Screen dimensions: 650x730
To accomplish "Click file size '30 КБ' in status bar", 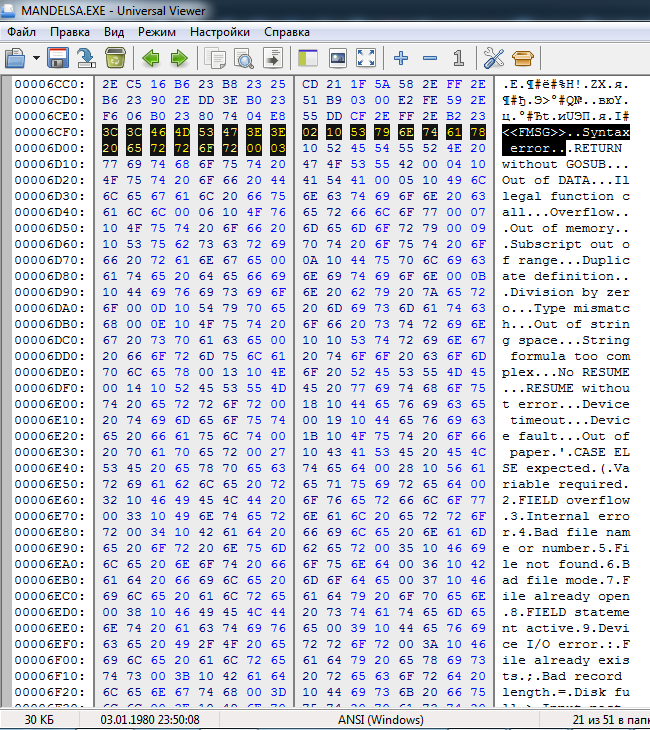I will pyautogui.click(x=39, y=720).
